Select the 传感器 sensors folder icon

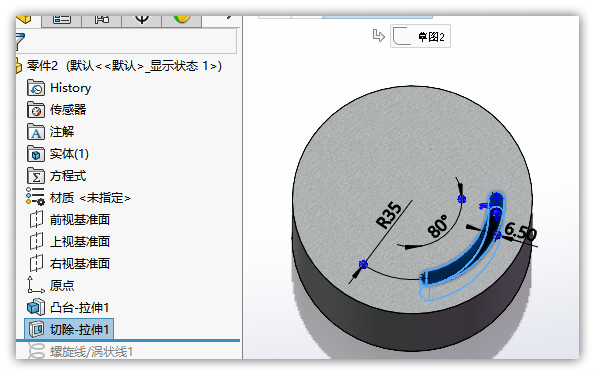(36, 110)
